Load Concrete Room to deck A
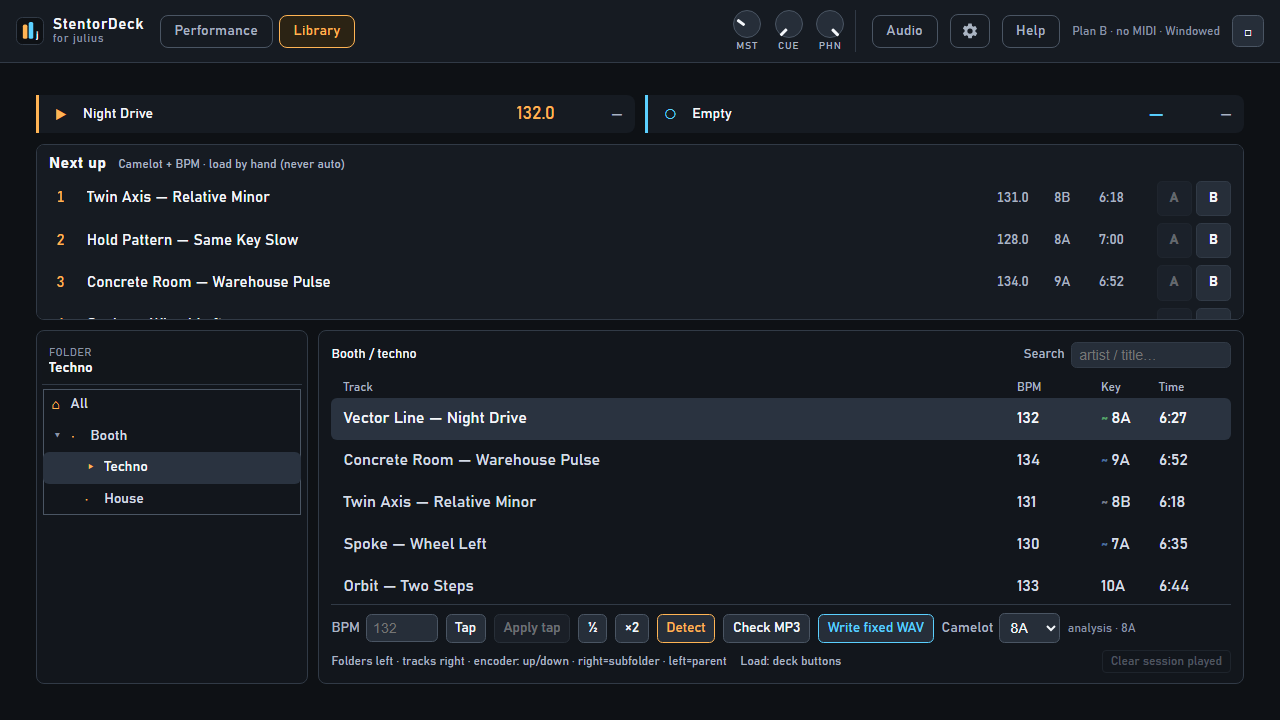 pos(1174,282)
